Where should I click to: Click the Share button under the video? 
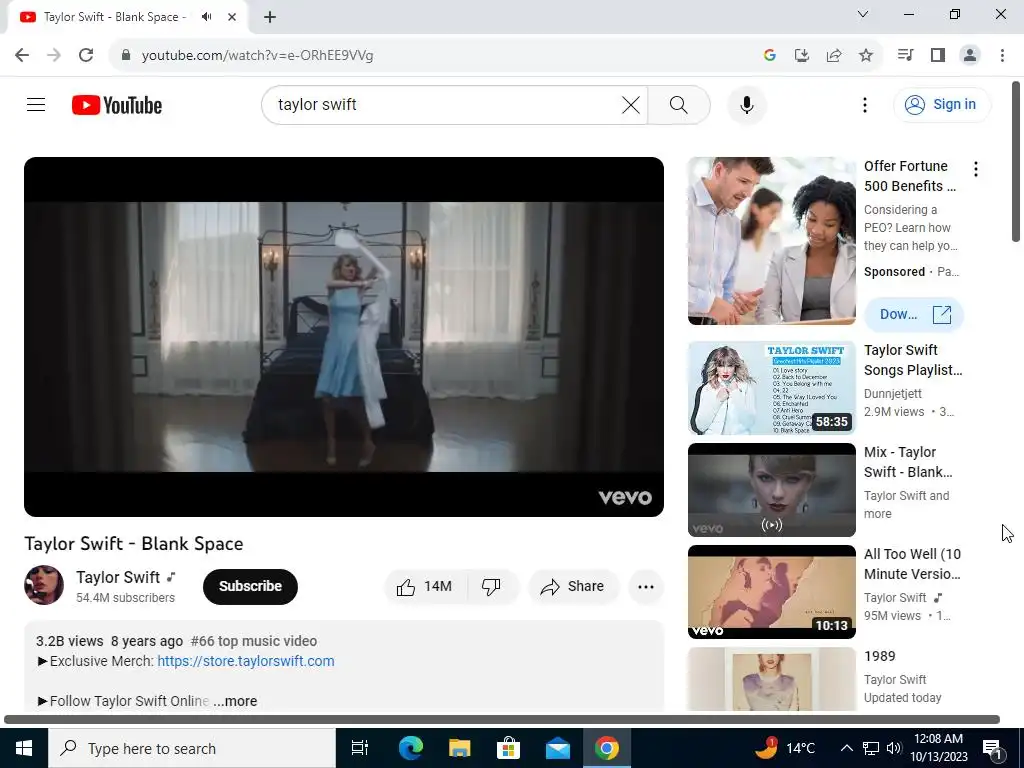tap(572, 586)
